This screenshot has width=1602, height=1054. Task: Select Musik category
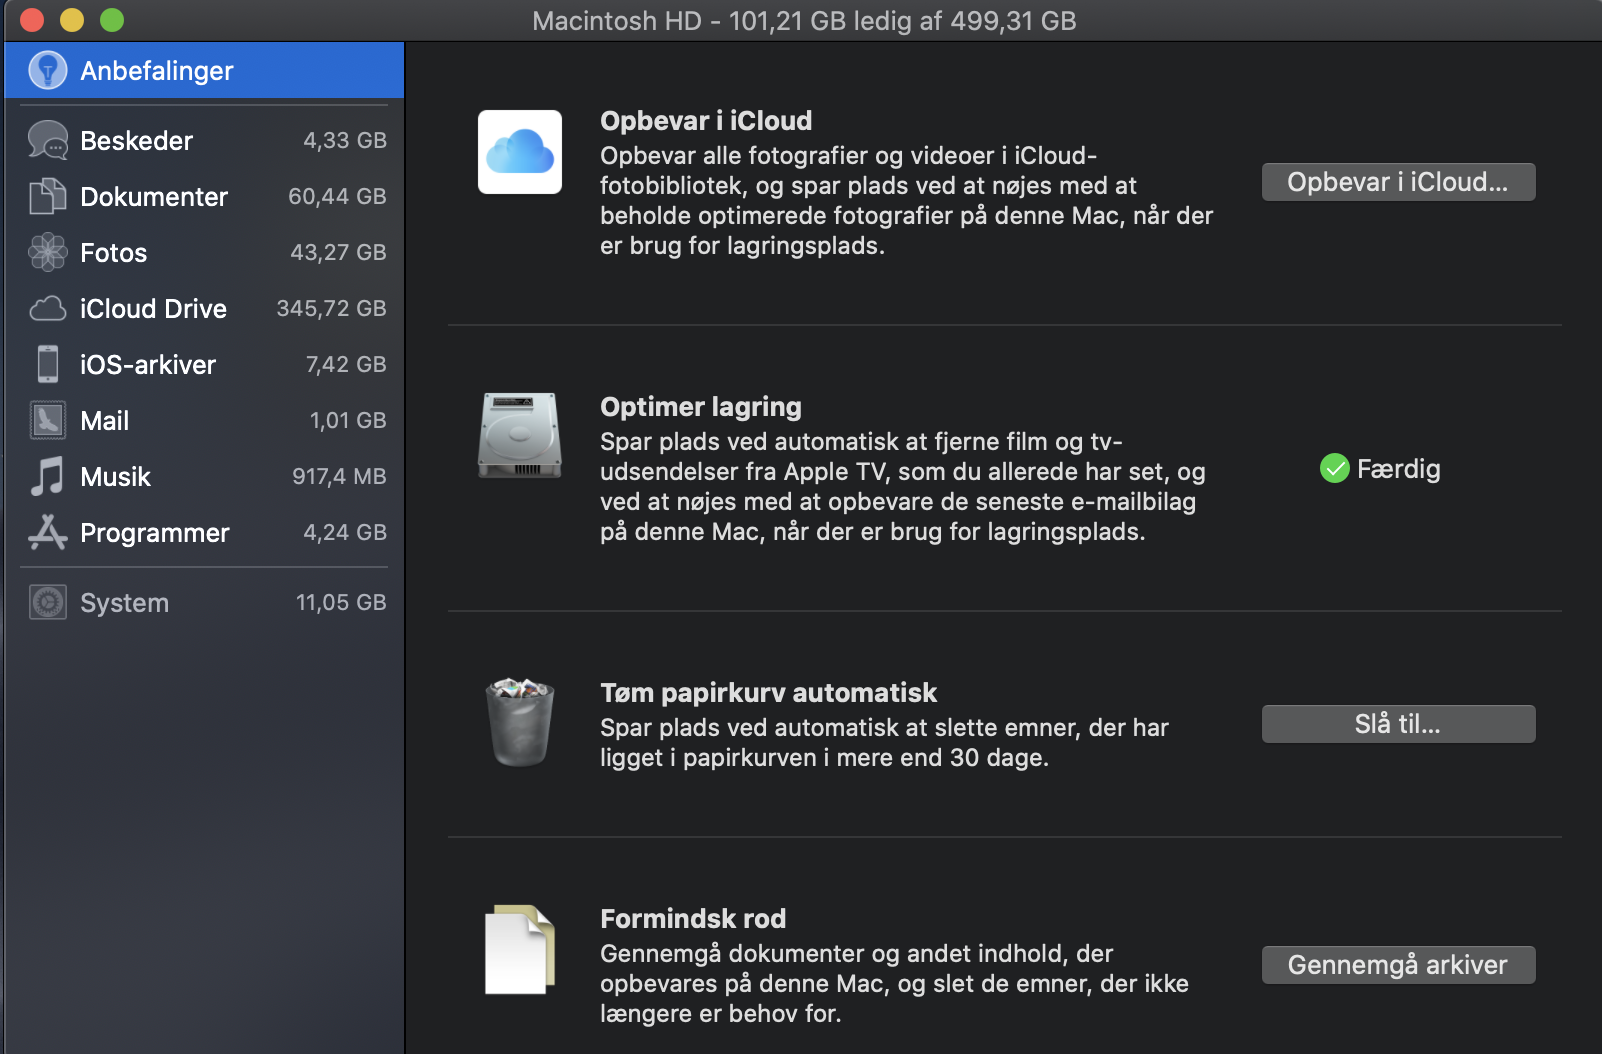[204, 476]
